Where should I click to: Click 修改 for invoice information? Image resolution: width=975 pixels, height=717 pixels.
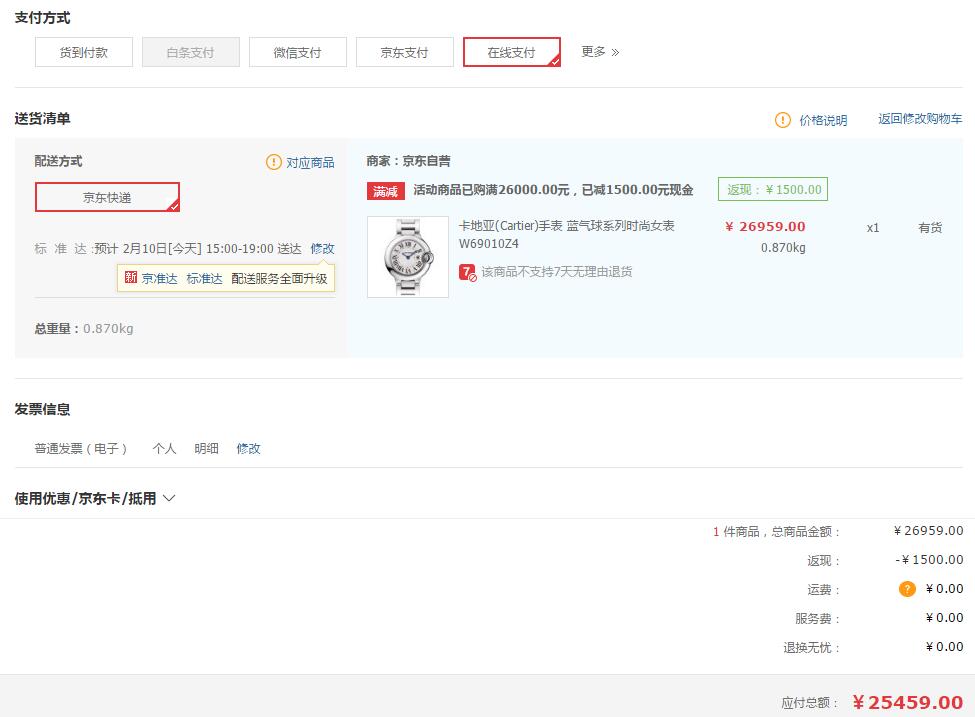pyautogui.click(x=248, y=448)
